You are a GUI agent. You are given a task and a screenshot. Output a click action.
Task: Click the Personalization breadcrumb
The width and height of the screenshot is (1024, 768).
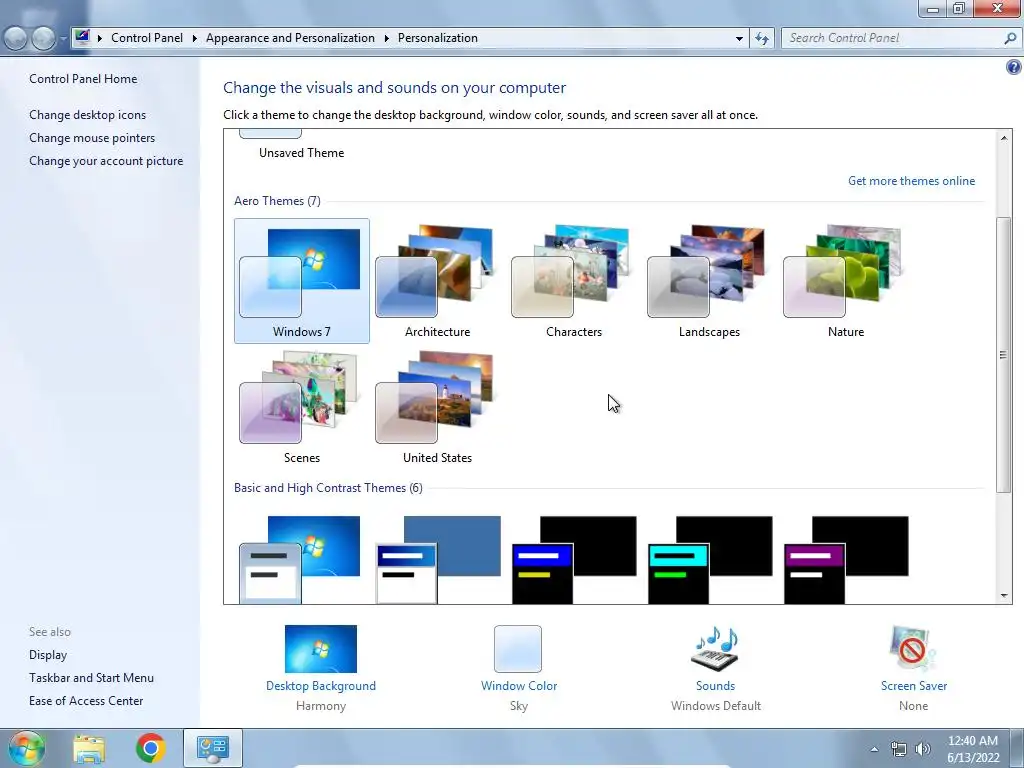pos(438,38)
